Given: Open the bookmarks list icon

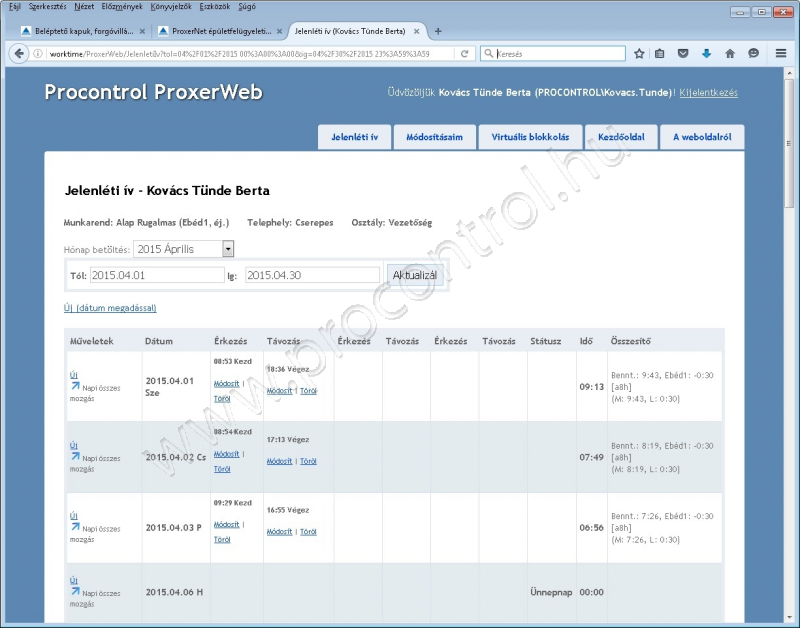Looking at the screenshot, I should (660, 54).
